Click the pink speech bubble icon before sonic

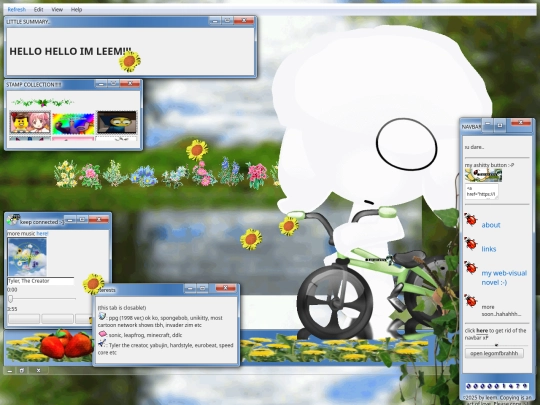103,334
